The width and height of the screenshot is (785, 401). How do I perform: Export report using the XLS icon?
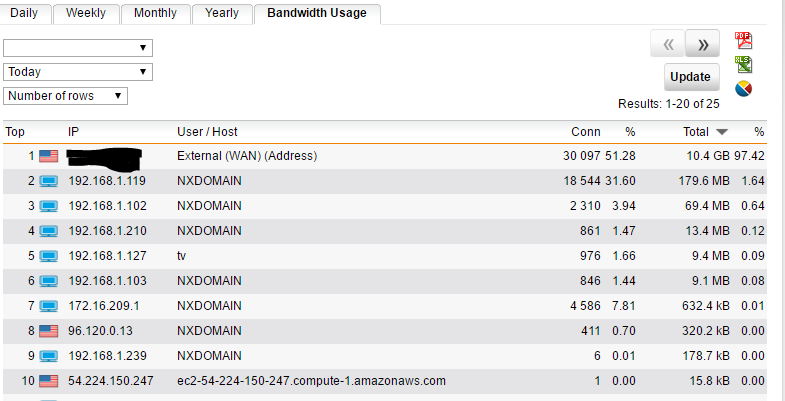coord(743,65)
